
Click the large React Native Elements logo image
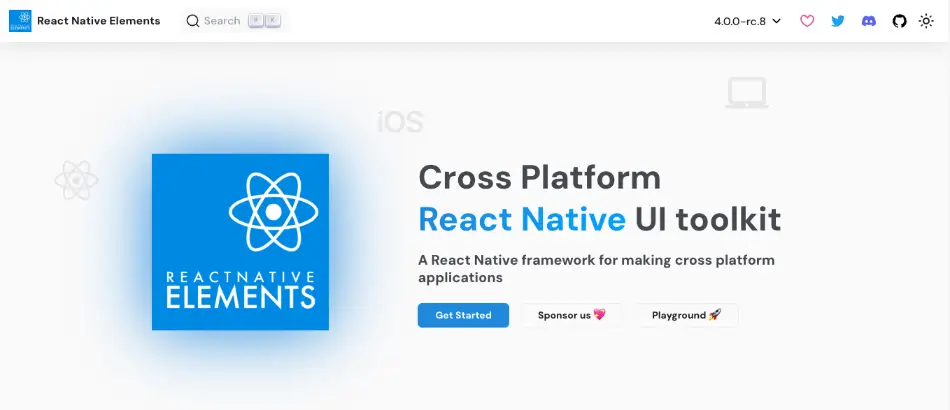(x=240, y=242)
